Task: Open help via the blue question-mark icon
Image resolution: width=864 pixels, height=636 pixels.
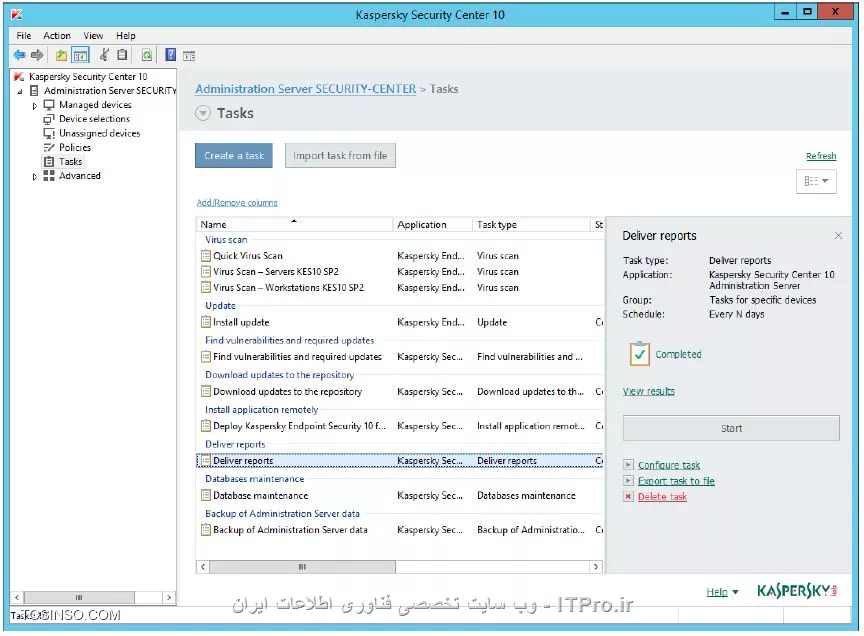Action: (171, 55)
